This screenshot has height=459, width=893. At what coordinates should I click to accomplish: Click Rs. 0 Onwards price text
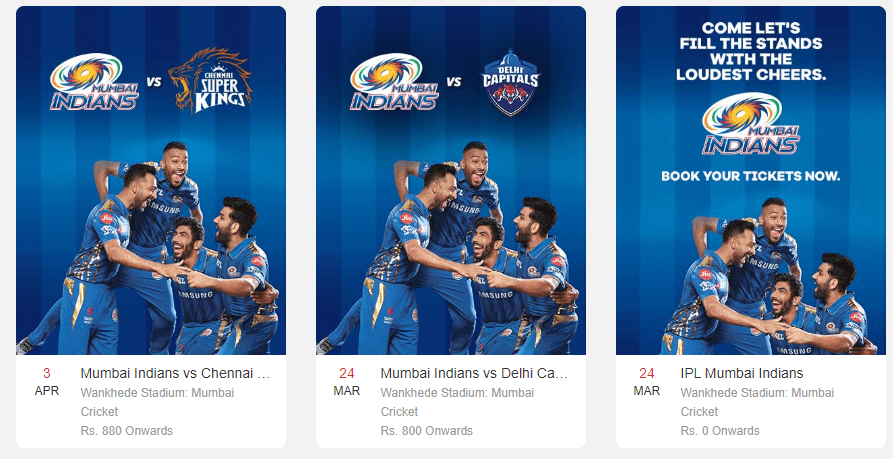tap(720, 431)
